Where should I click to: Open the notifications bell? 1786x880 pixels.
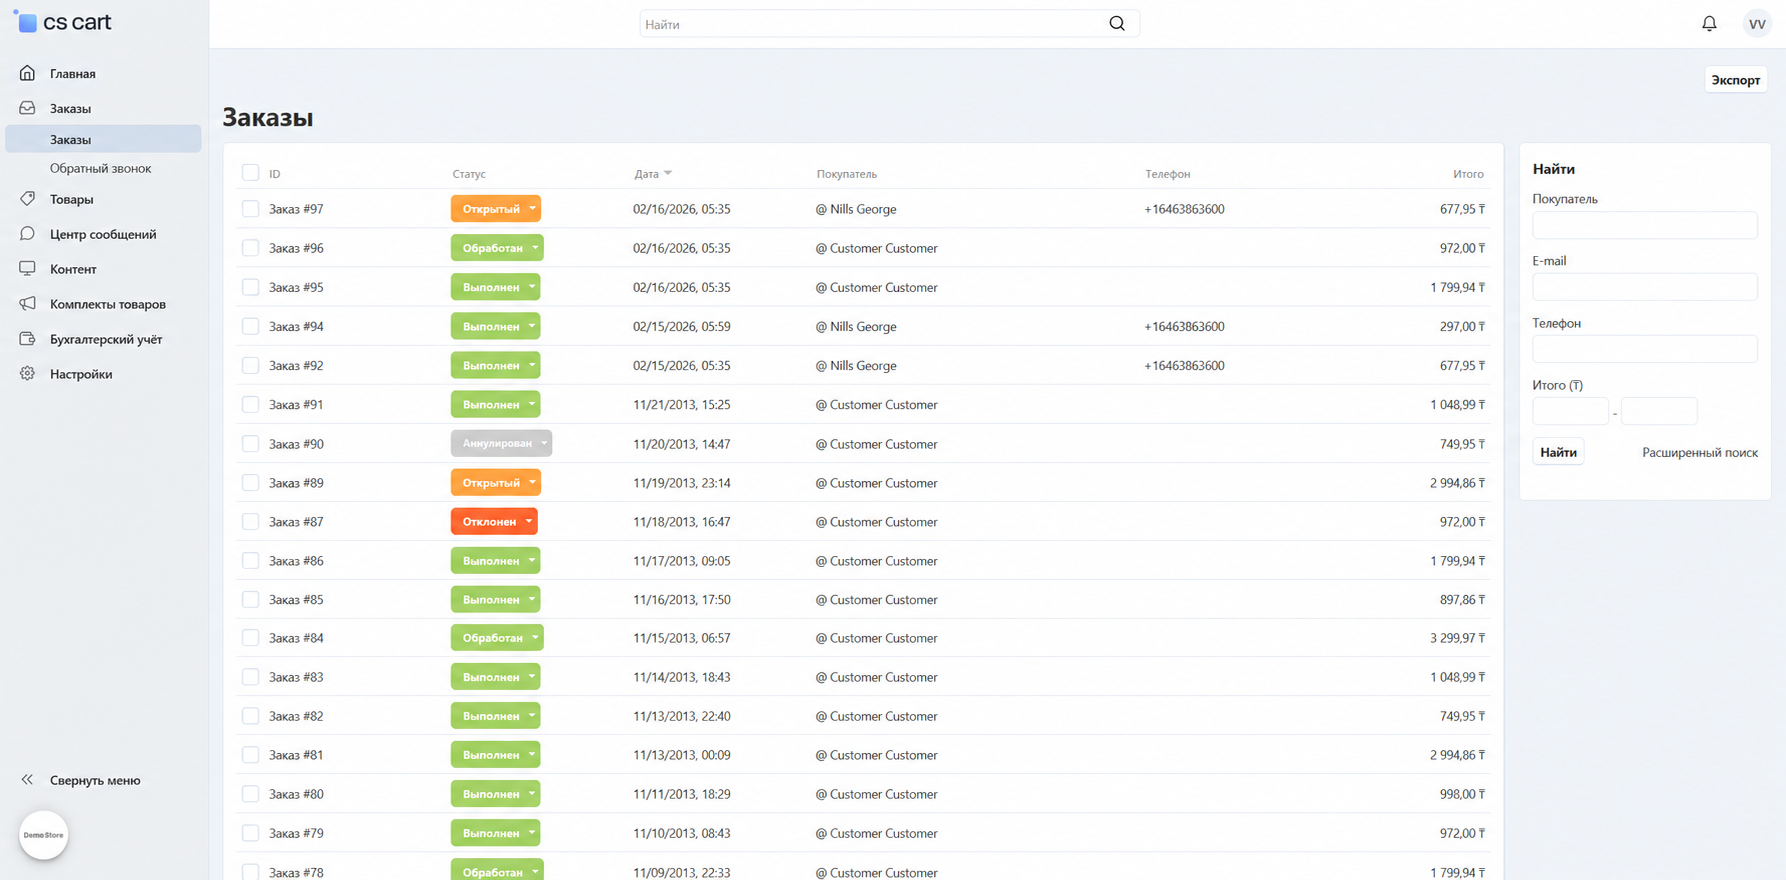1709,24
